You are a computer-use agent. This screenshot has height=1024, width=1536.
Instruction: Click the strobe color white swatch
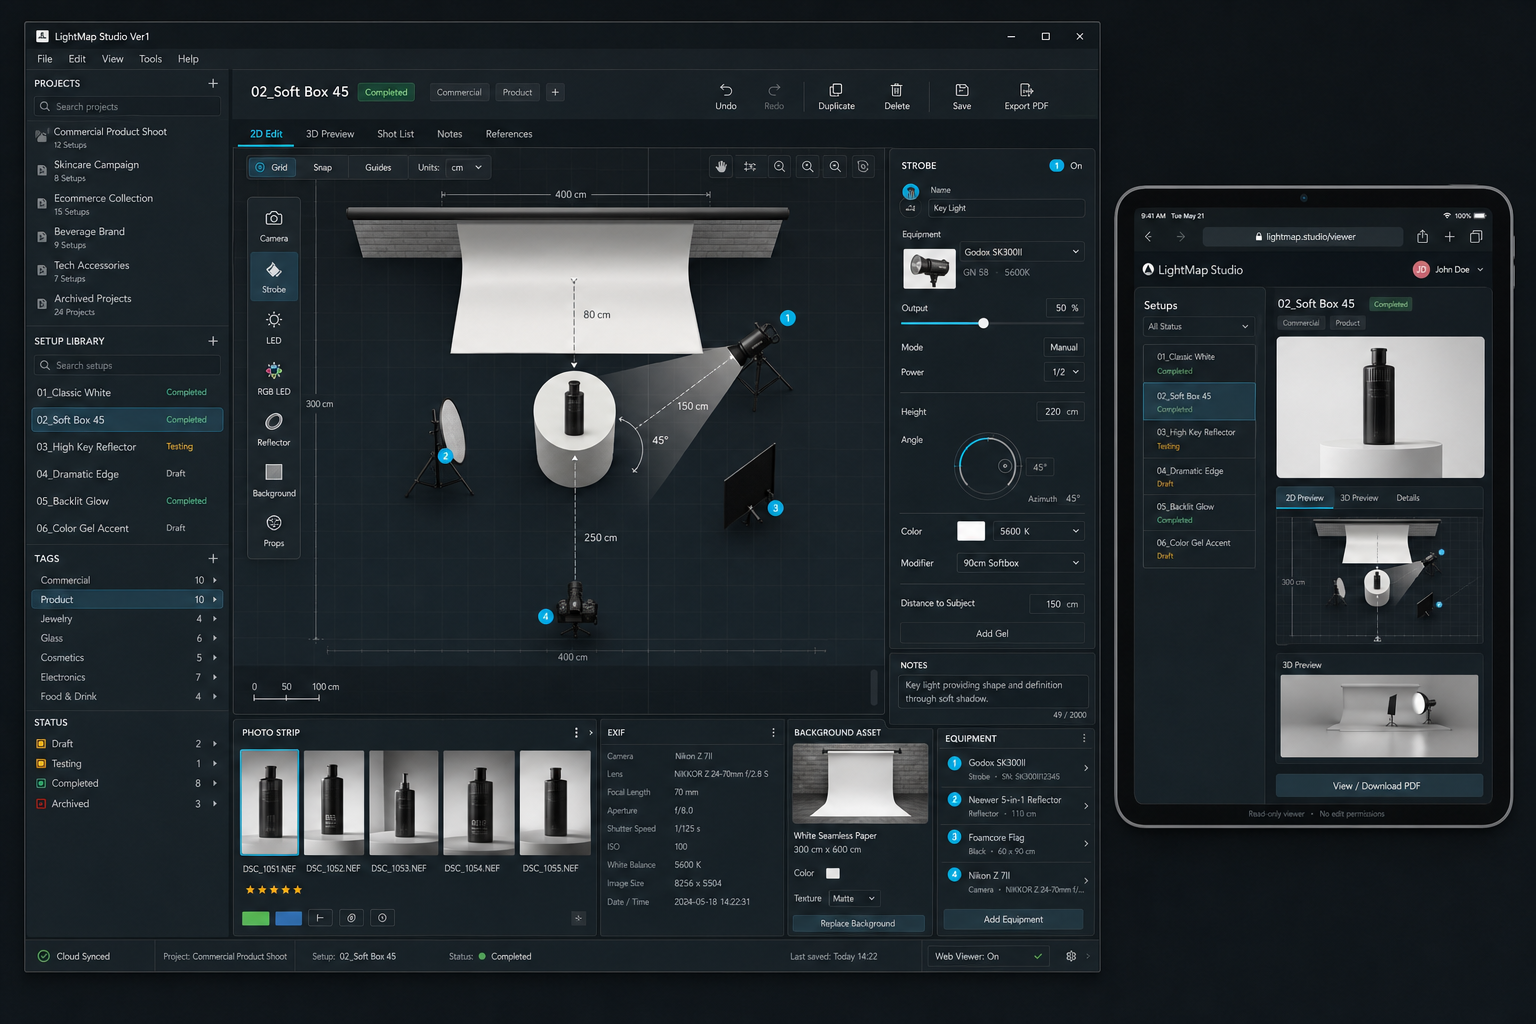pos(971,531)
